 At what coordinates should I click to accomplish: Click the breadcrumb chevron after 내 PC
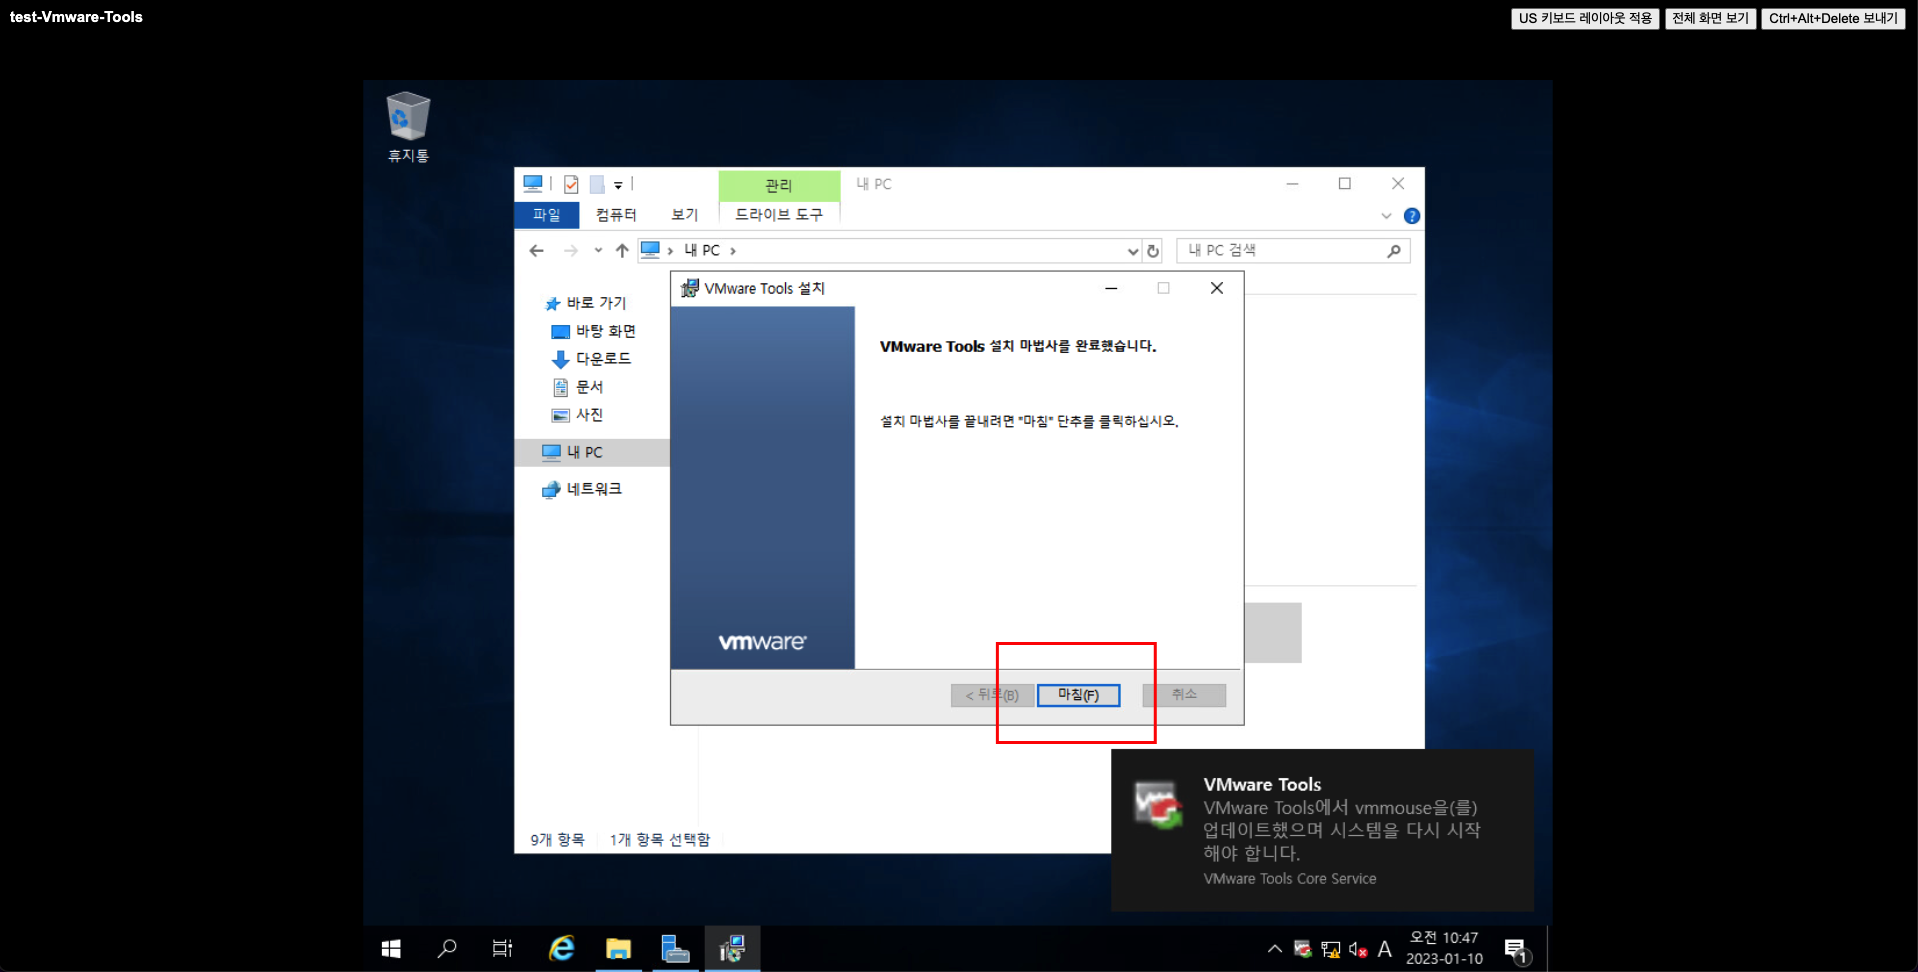733,251
